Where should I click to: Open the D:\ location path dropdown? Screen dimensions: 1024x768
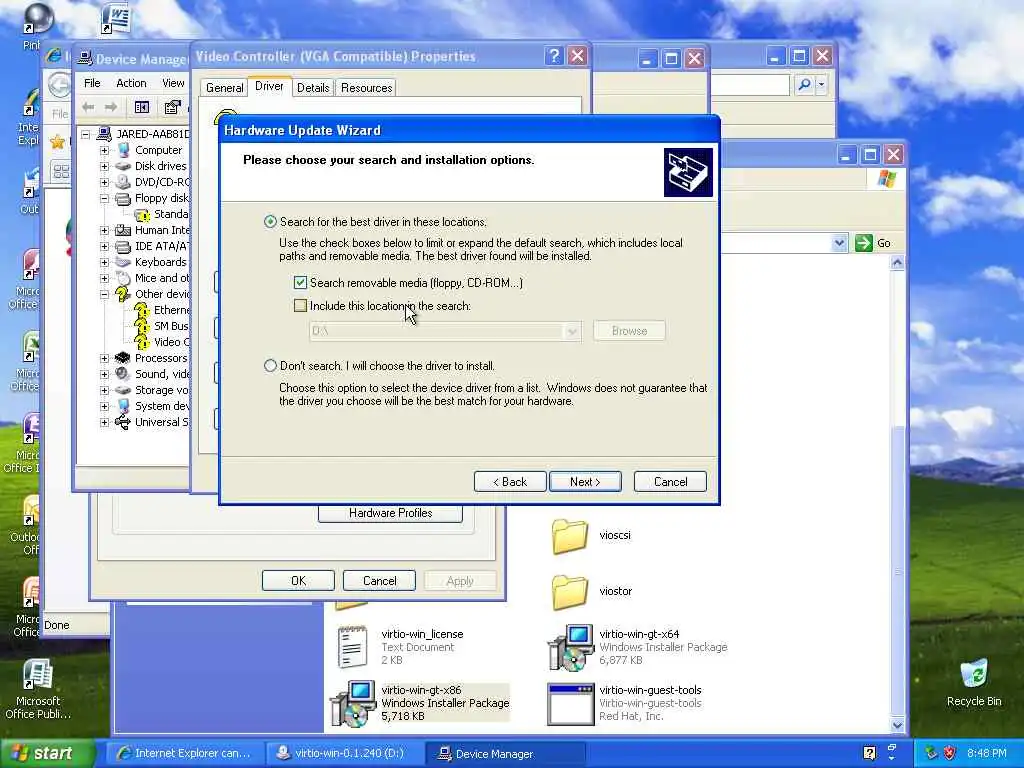pyautogui.click(x=572, y=331)
